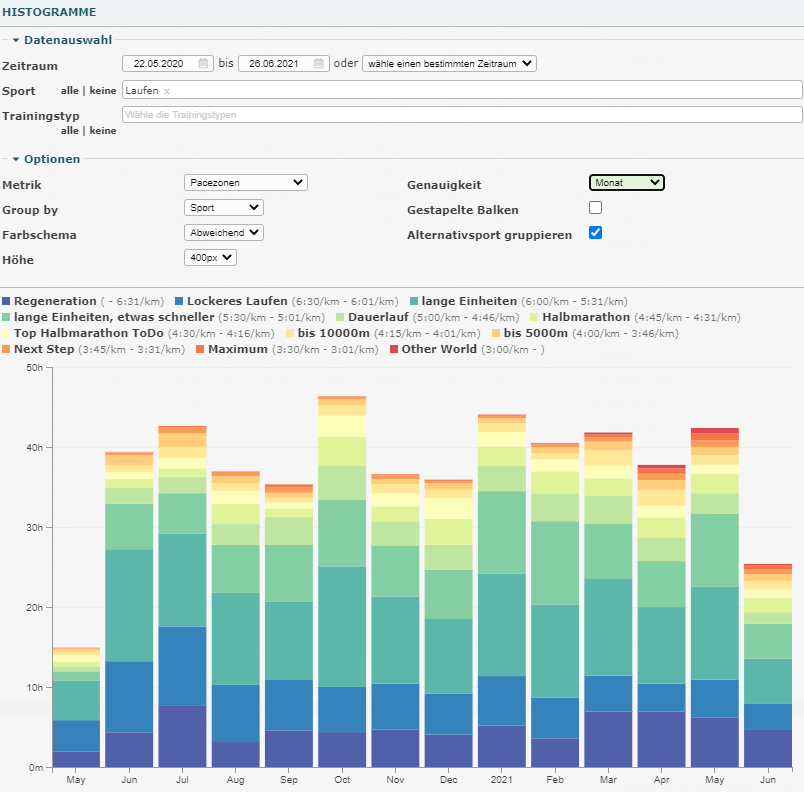Remove the Laufen sport tag
Screen dimensions: 804x792
pyautogui.click(x=167, y=91)
